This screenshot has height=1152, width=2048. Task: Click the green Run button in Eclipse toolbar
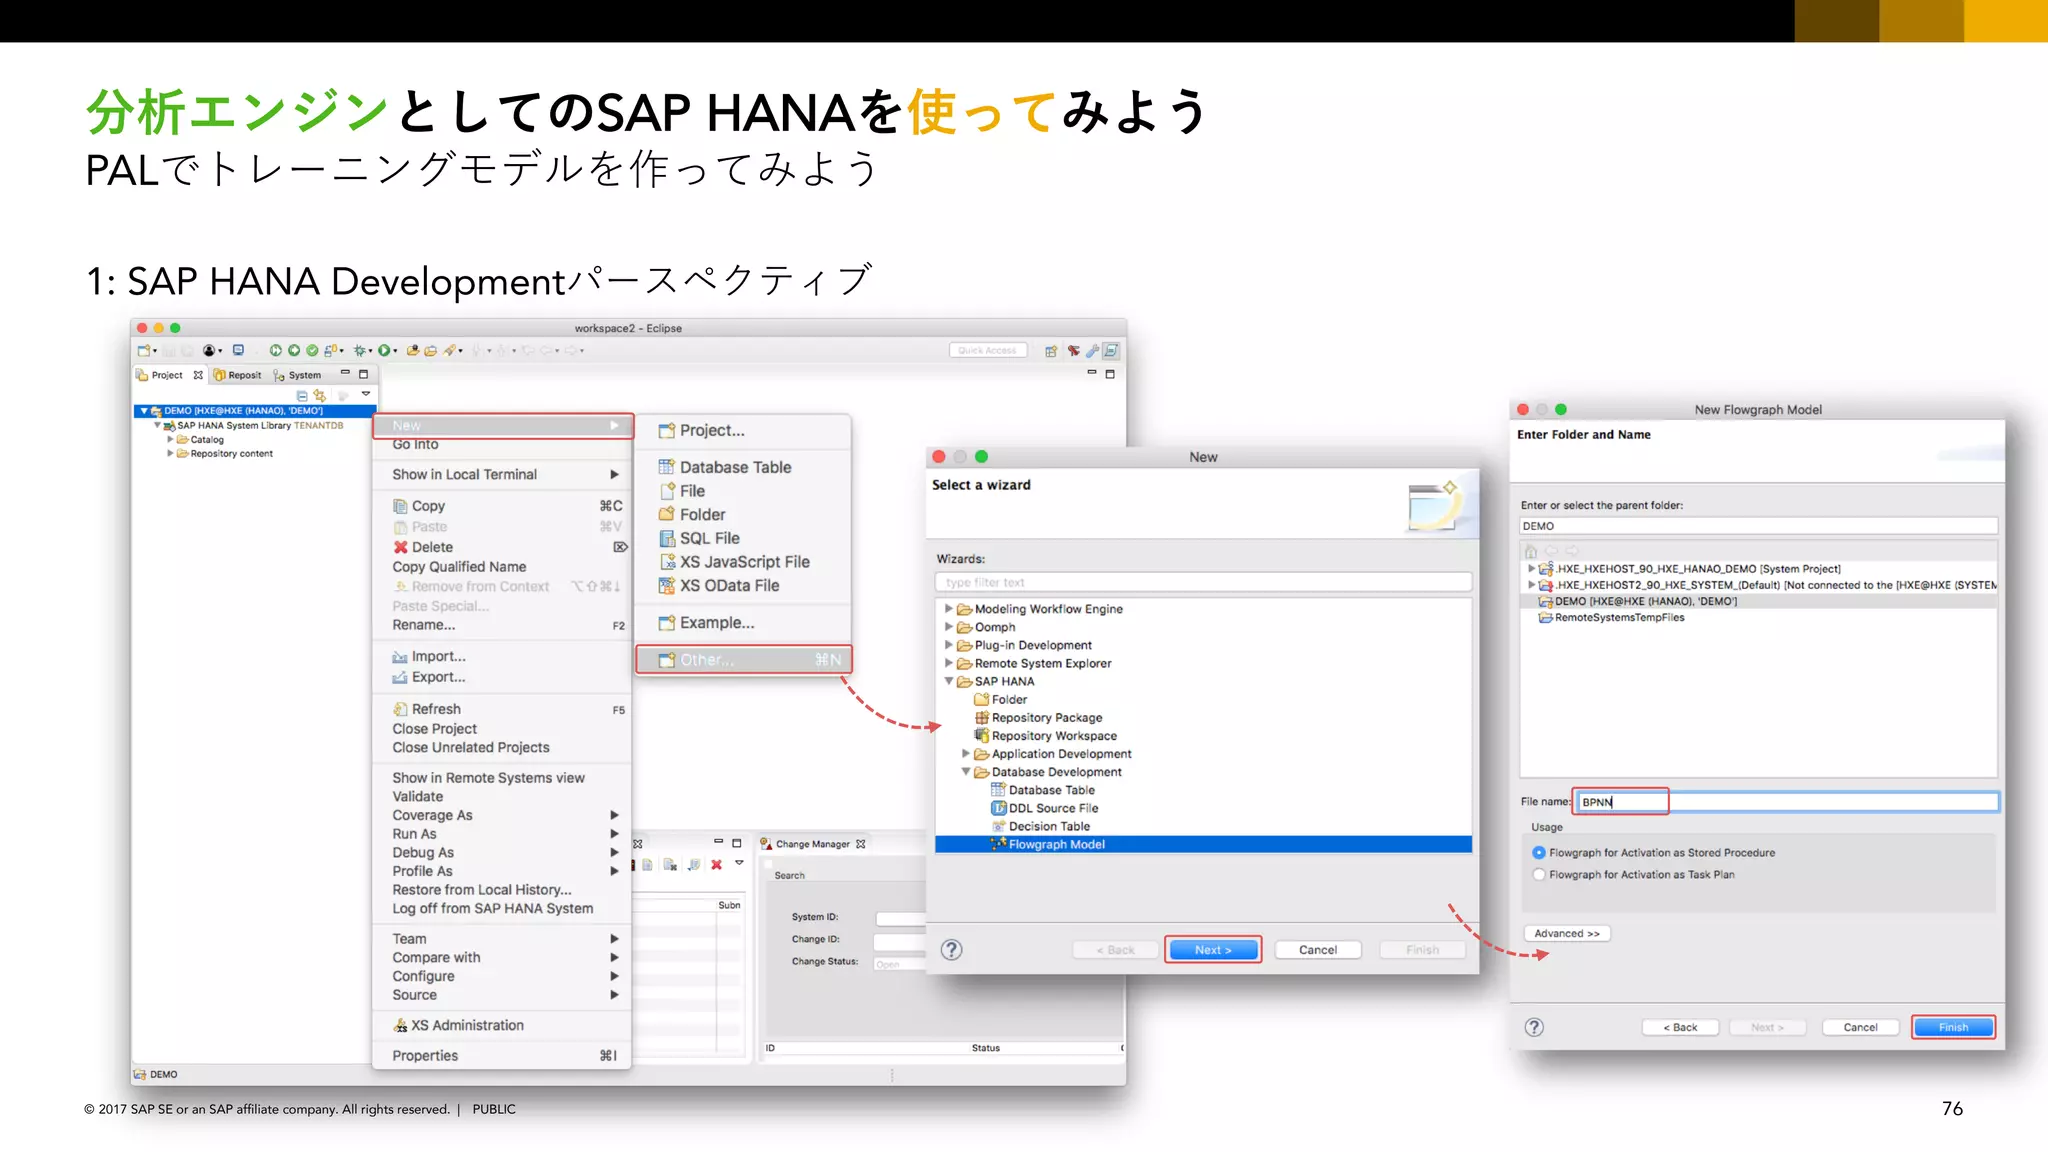384,351
